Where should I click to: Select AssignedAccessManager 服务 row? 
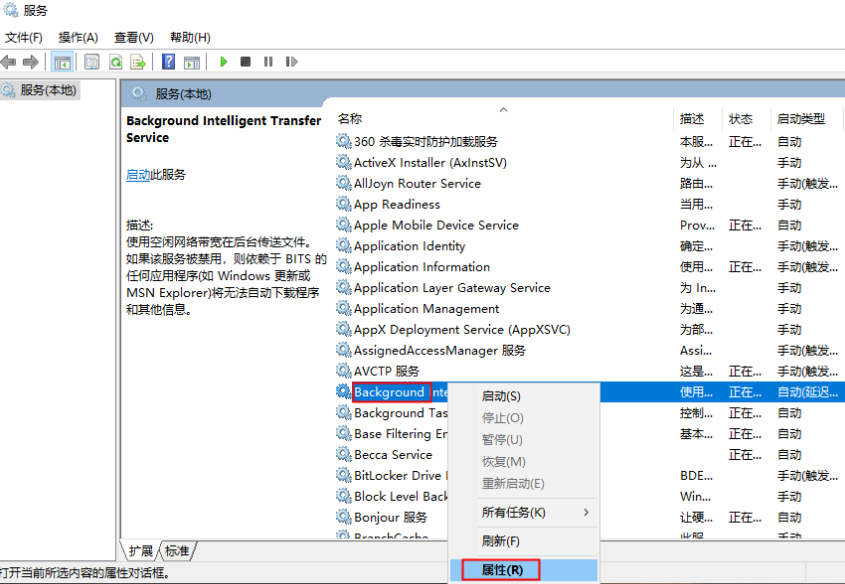coord(439,350)
